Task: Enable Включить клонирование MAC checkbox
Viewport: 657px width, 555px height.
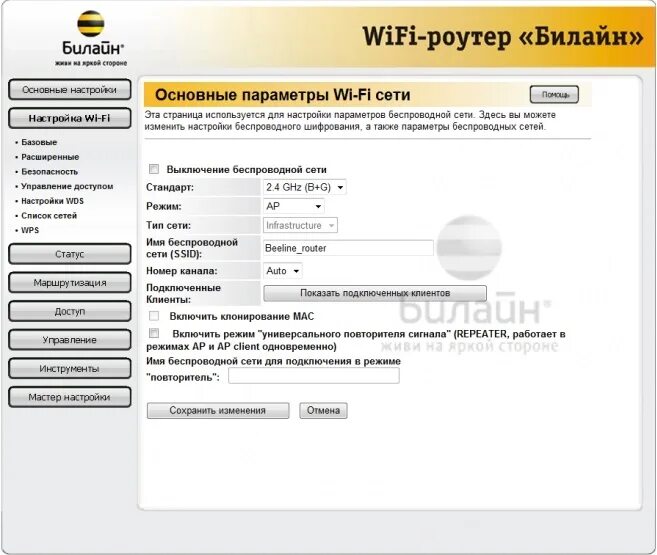Action: (154, 316)
